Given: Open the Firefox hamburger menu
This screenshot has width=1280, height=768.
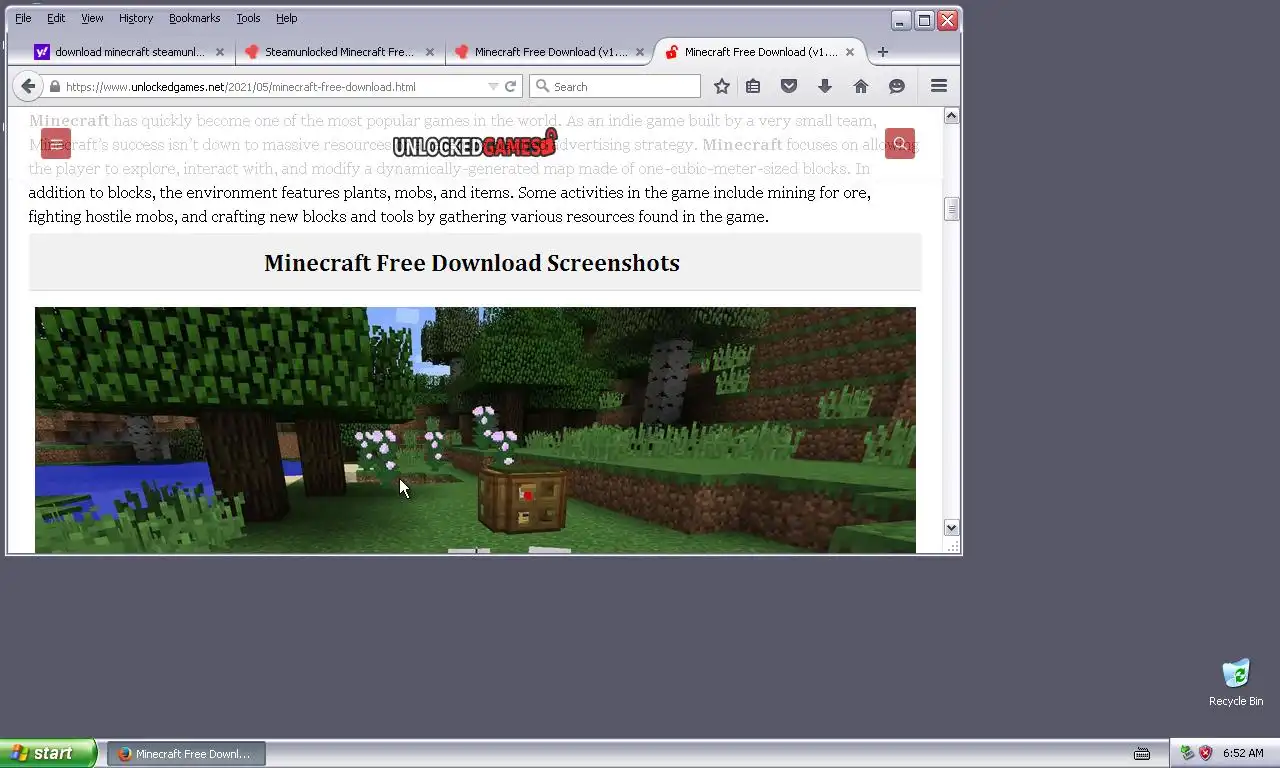Looking at the screenshot, I should 939,87.
